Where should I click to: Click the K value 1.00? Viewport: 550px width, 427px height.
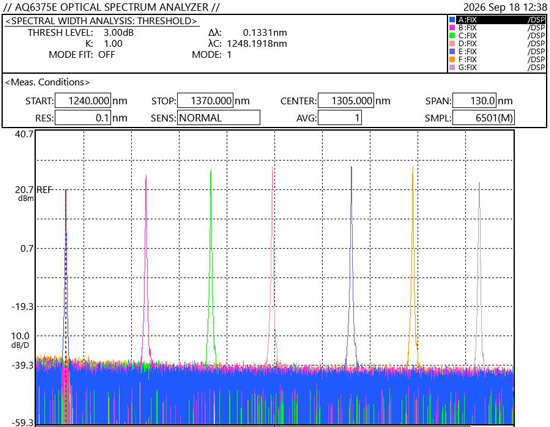pos(113,44)
